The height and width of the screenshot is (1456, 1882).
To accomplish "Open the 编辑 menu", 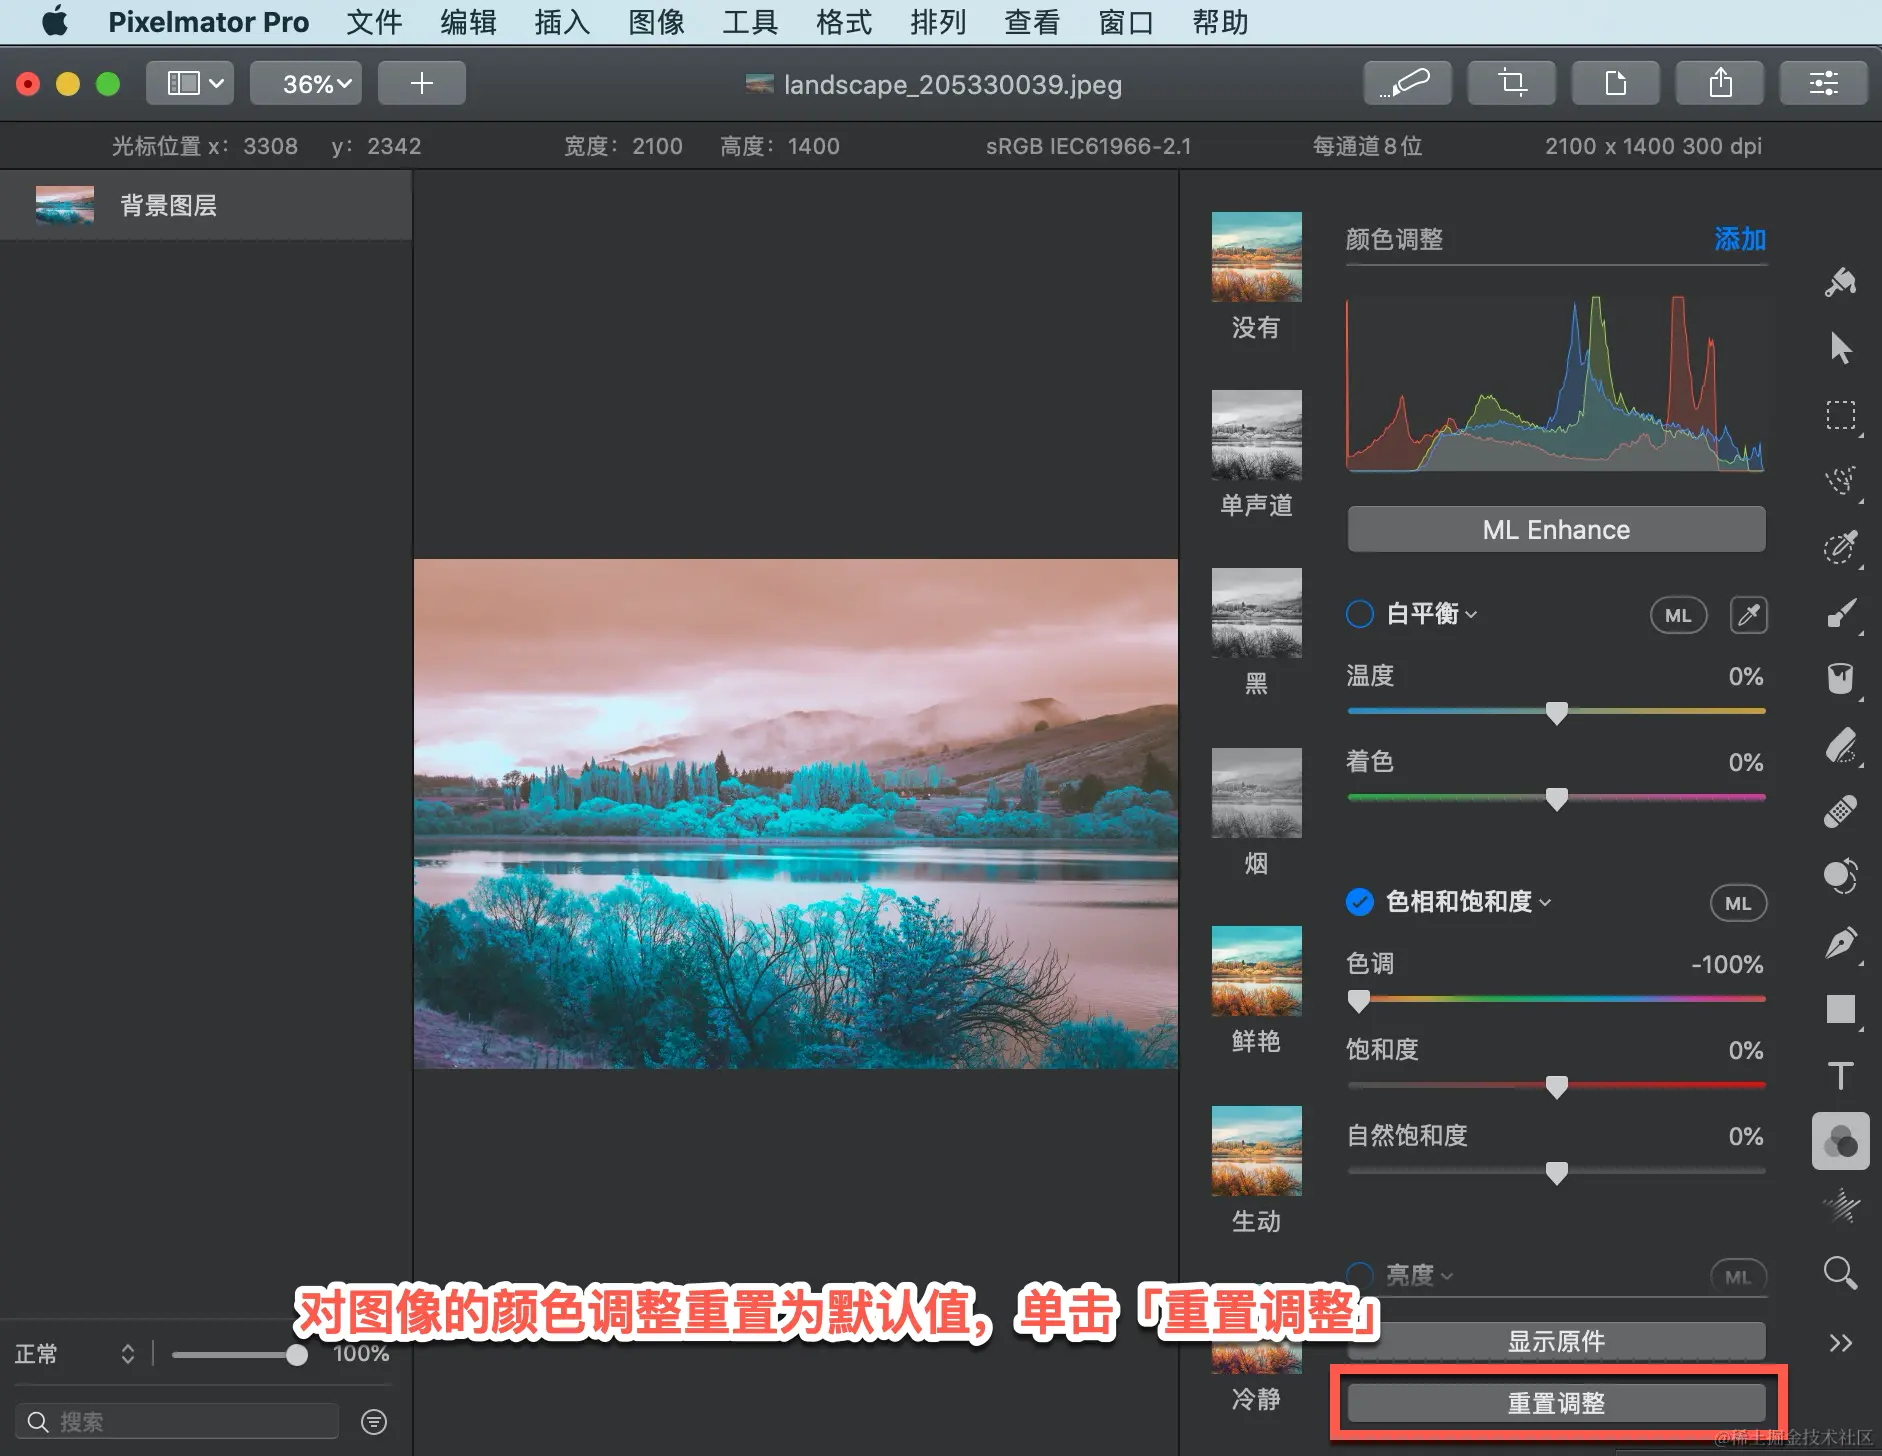I will point(468,22).
